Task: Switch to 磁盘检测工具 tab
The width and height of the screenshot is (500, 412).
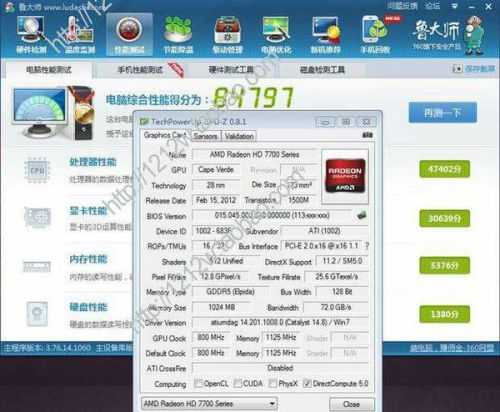Action: (322, 70)
